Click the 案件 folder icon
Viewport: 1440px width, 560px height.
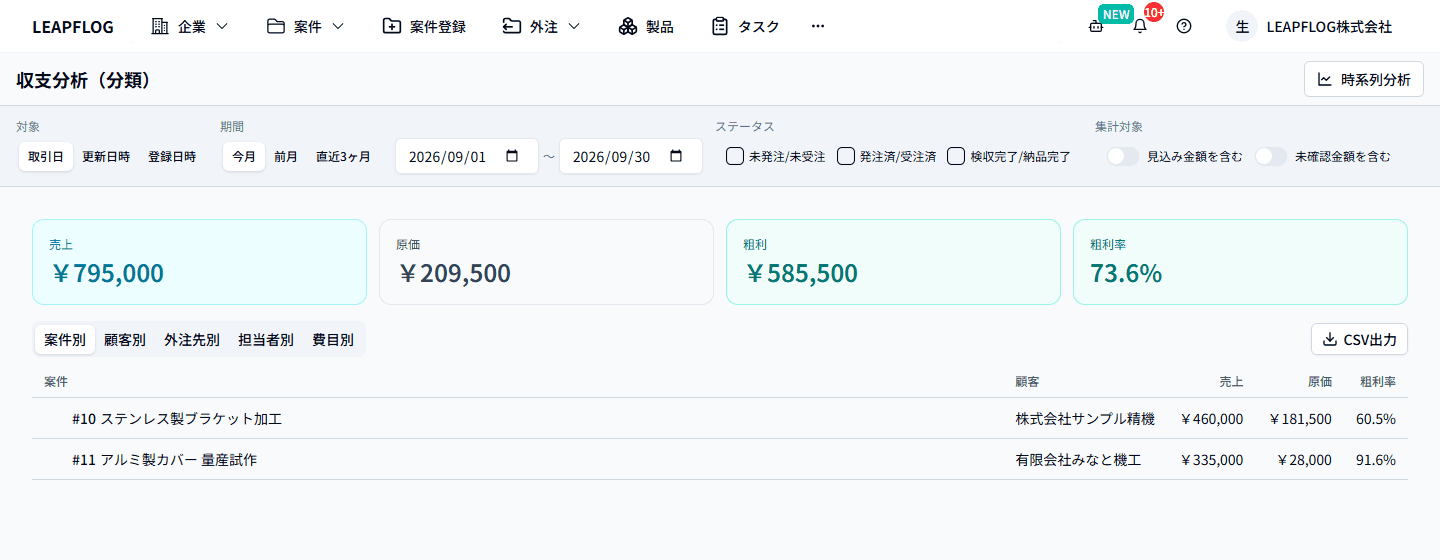[x=276, y=26]
